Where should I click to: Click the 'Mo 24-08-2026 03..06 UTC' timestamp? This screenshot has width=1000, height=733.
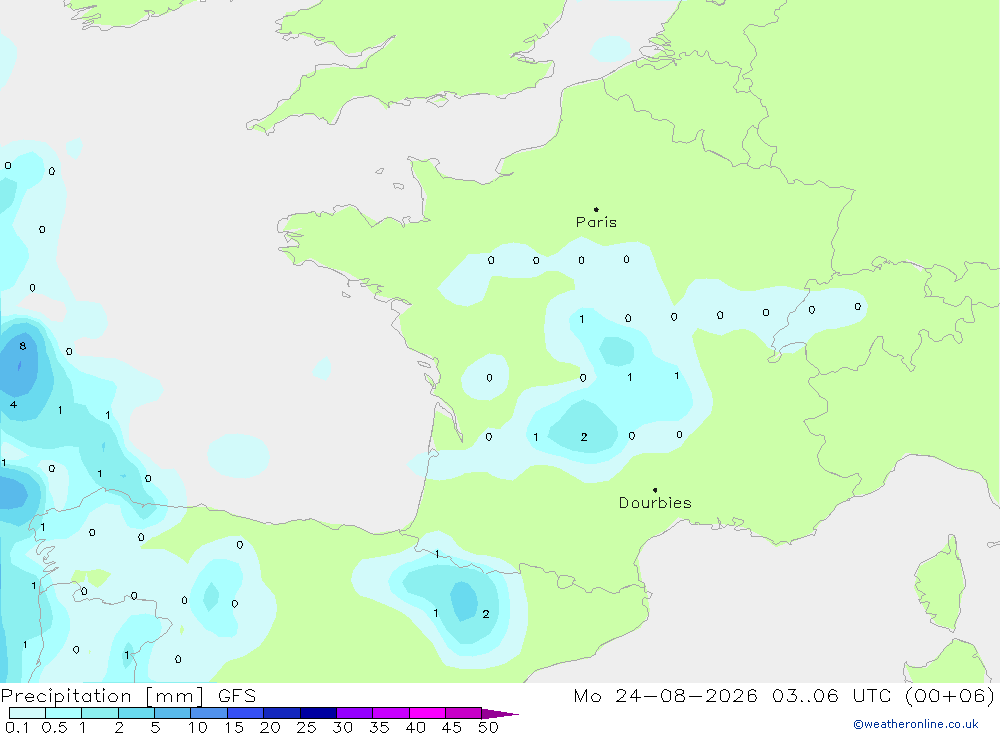[732, 695]
